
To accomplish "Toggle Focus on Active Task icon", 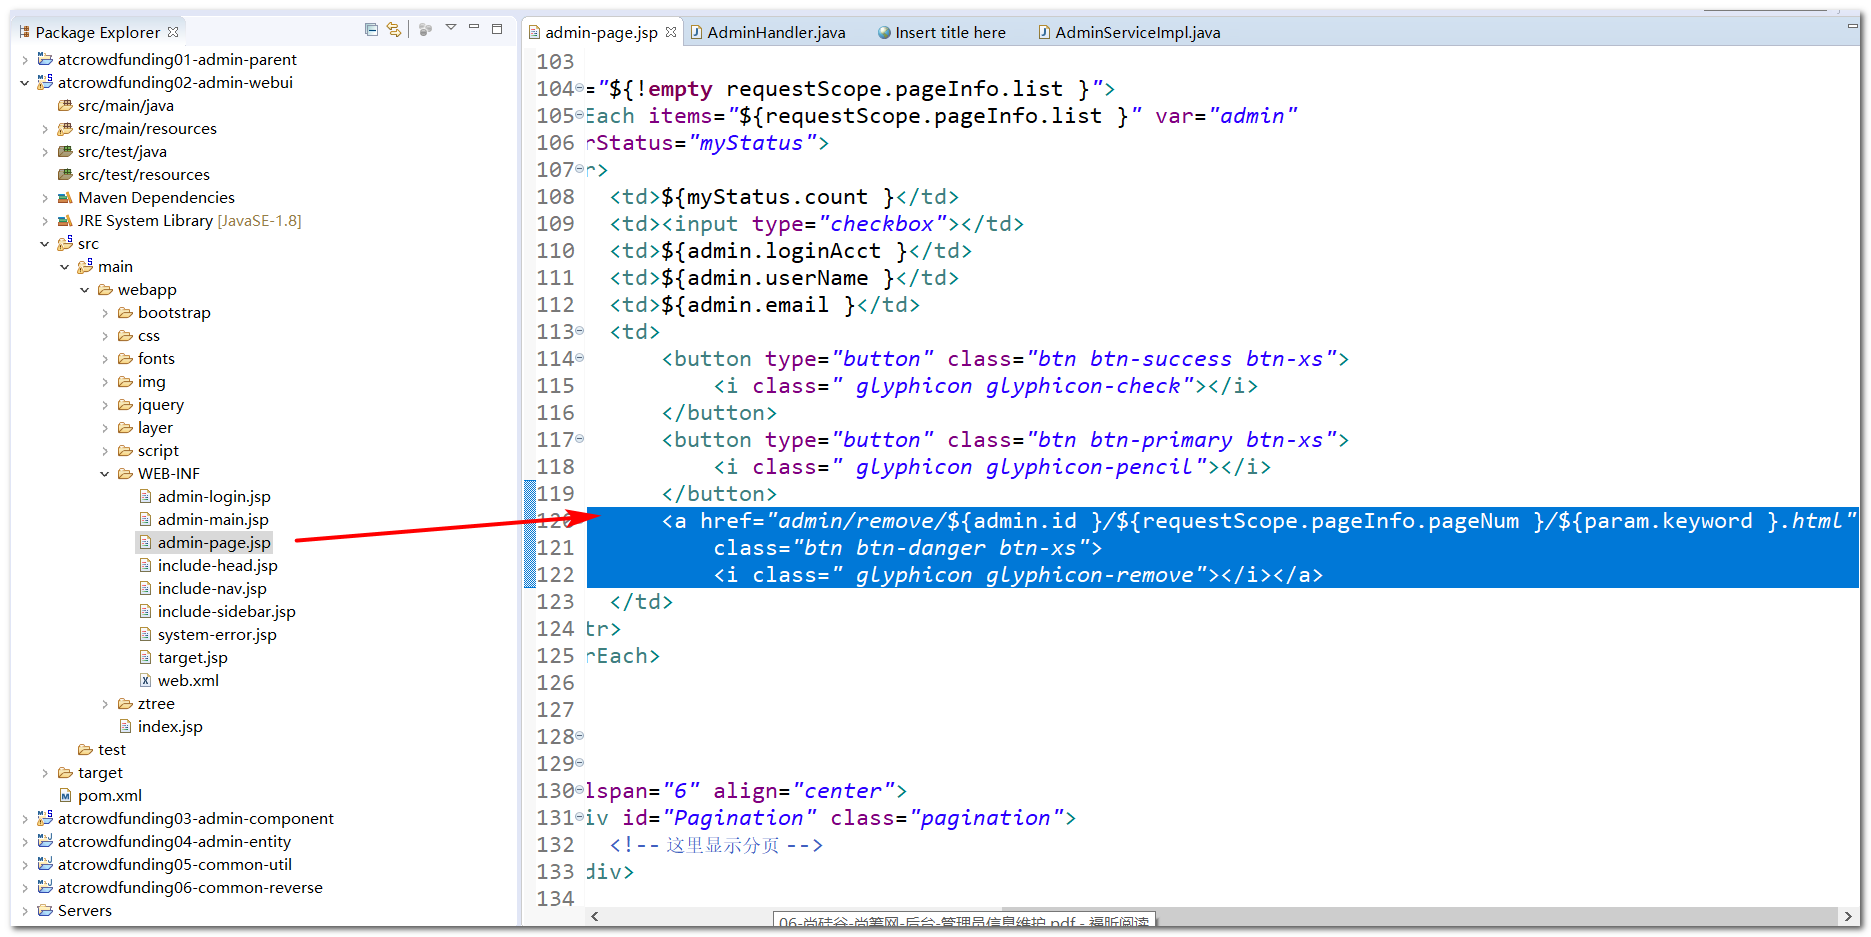I will click(x=425, y=30).
